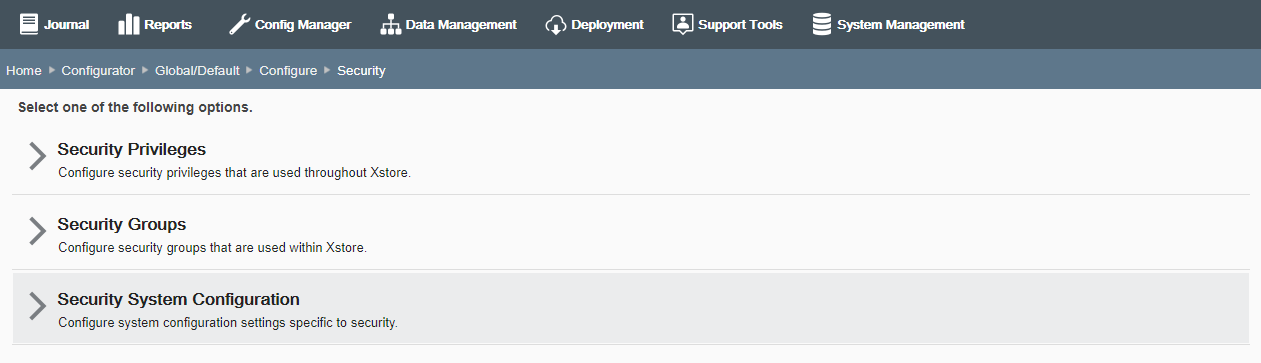The image size is (1261, 363).
Task: Click the Journal book icon
Action: tap(29, 24)
